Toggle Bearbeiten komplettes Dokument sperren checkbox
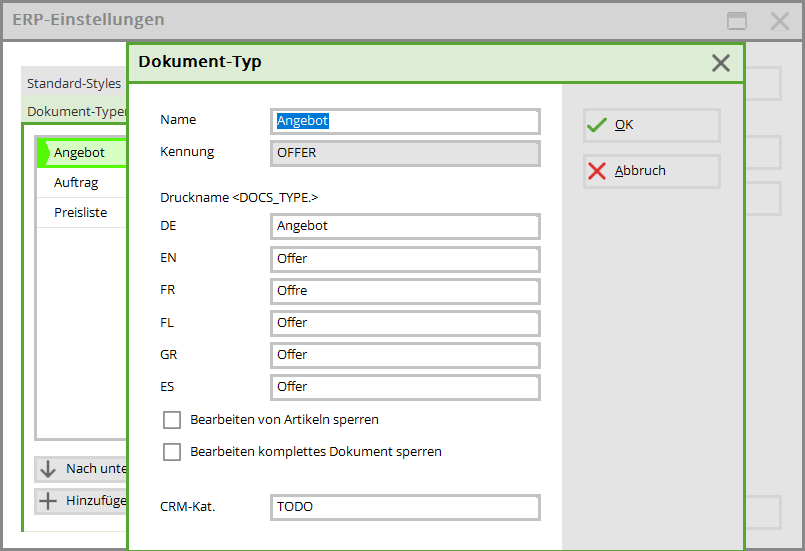The height and width of the screenshot is (551, 805). coord(172,452)
